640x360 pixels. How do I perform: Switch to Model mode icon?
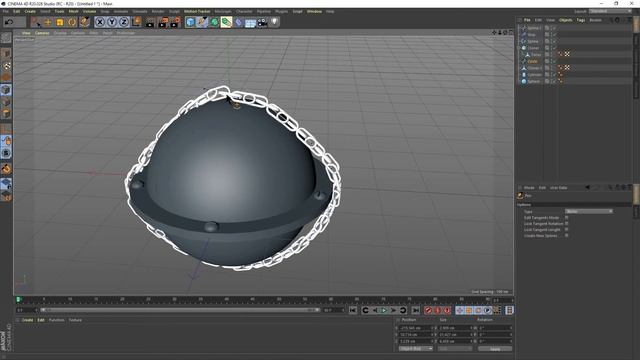(6, 53)
